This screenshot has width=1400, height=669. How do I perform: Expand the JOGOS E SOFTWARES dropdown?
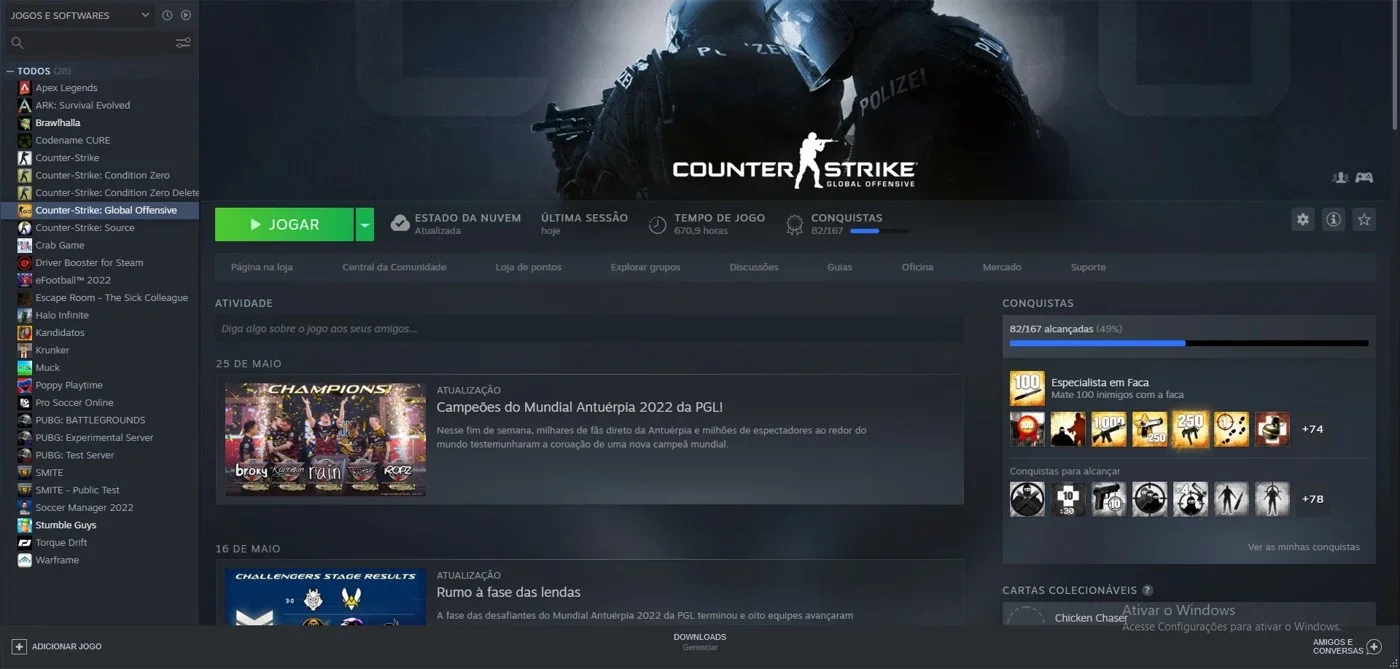pos(80,15)
